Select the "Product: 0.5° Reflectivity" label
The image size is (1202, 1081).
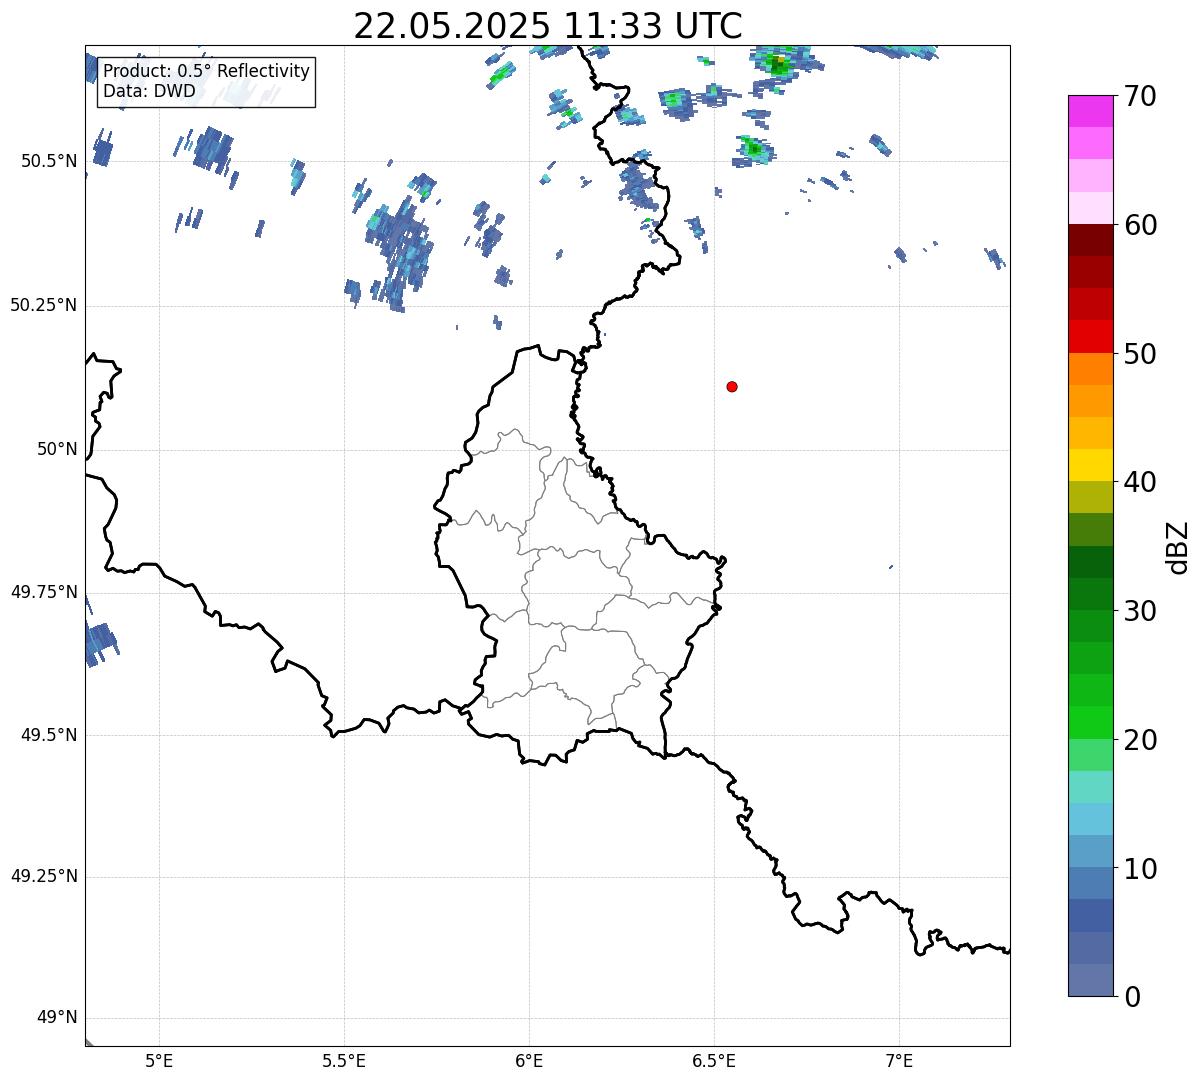click(206, 72)
